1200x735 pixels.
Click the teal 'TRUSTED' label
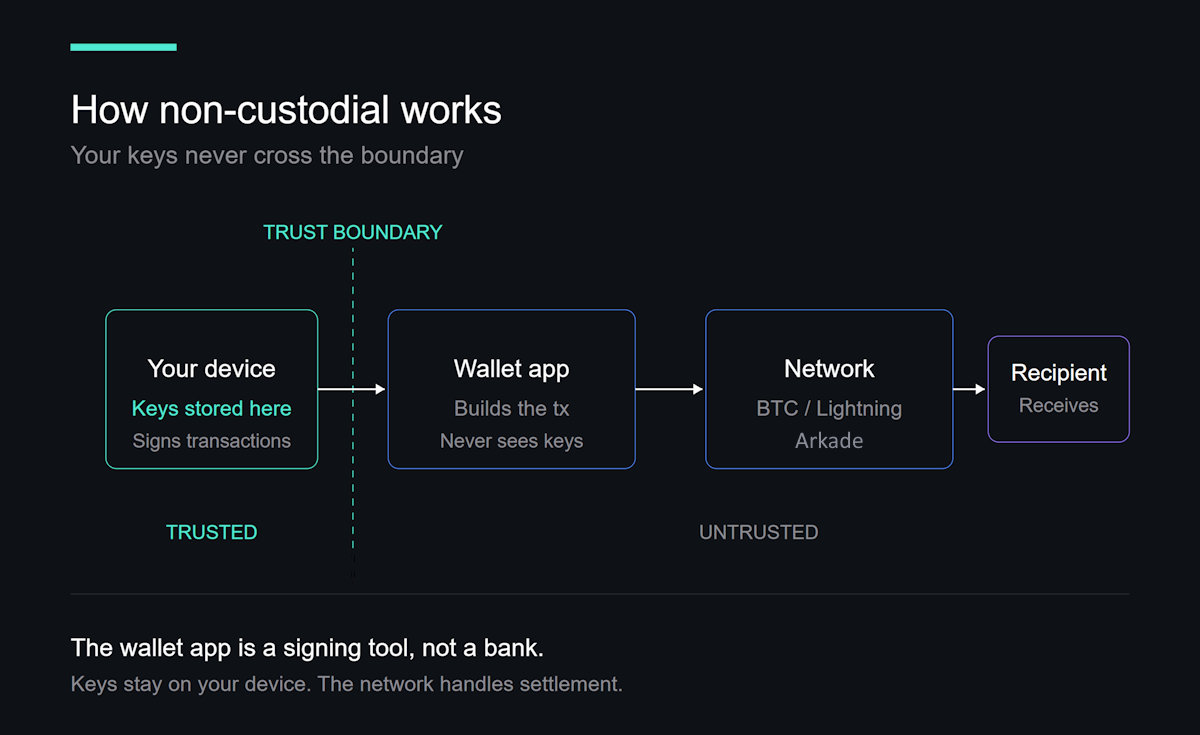[211, 532]
